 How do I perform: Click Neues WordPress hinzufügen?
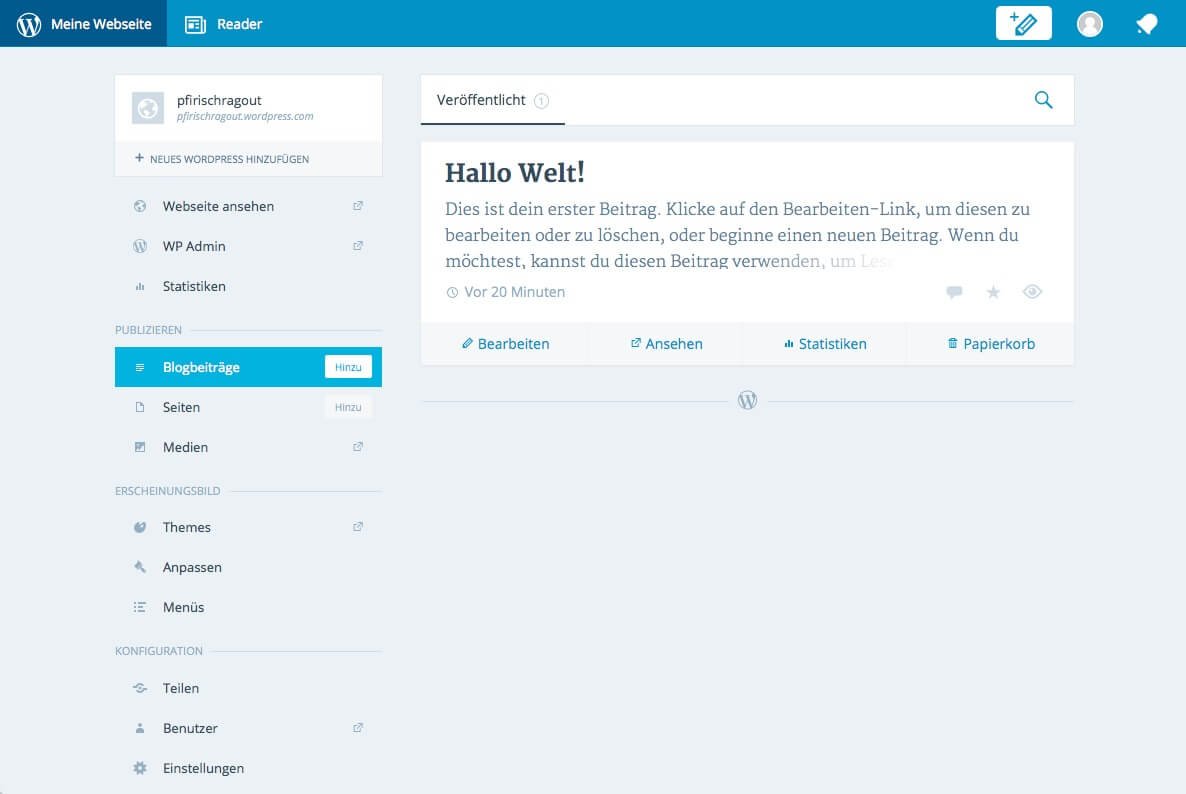[x=222, y=159]
